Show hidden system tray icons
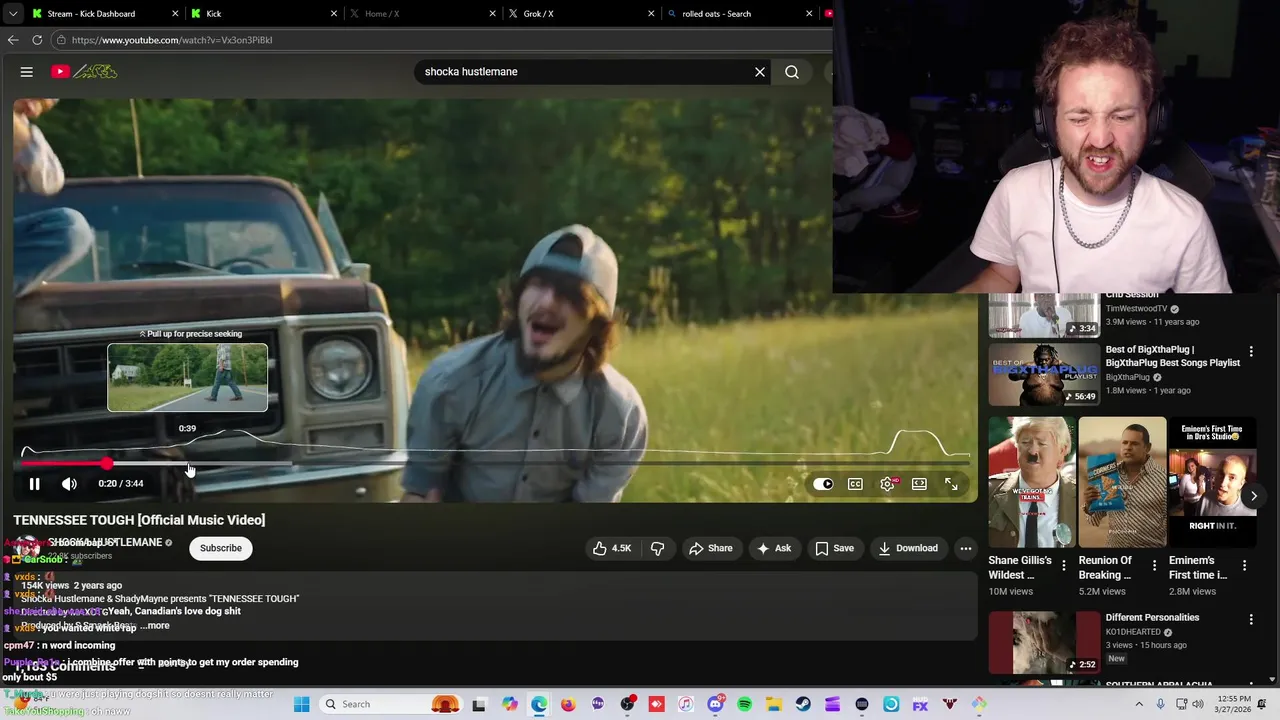This screenshot has width=1280, height=720. [1138, 704]
